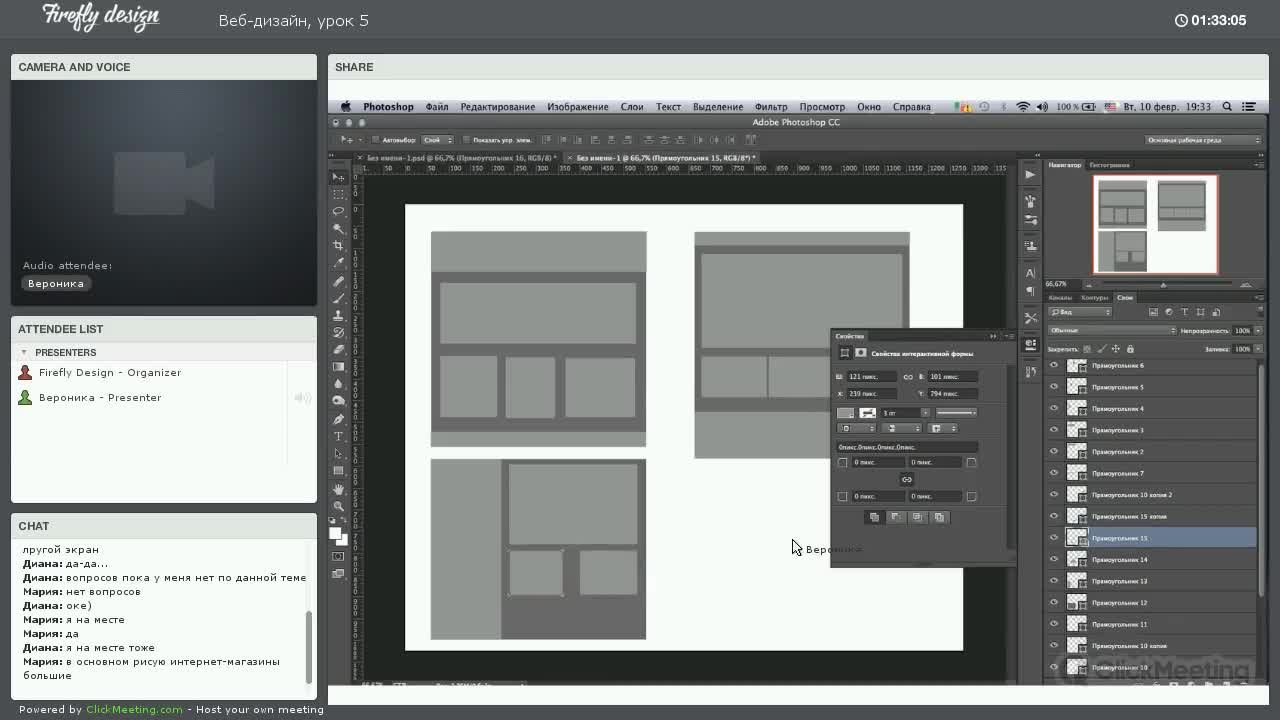
Task: Hide the Прямоугольник 5 layer
Action: (x=1054, y=387)
